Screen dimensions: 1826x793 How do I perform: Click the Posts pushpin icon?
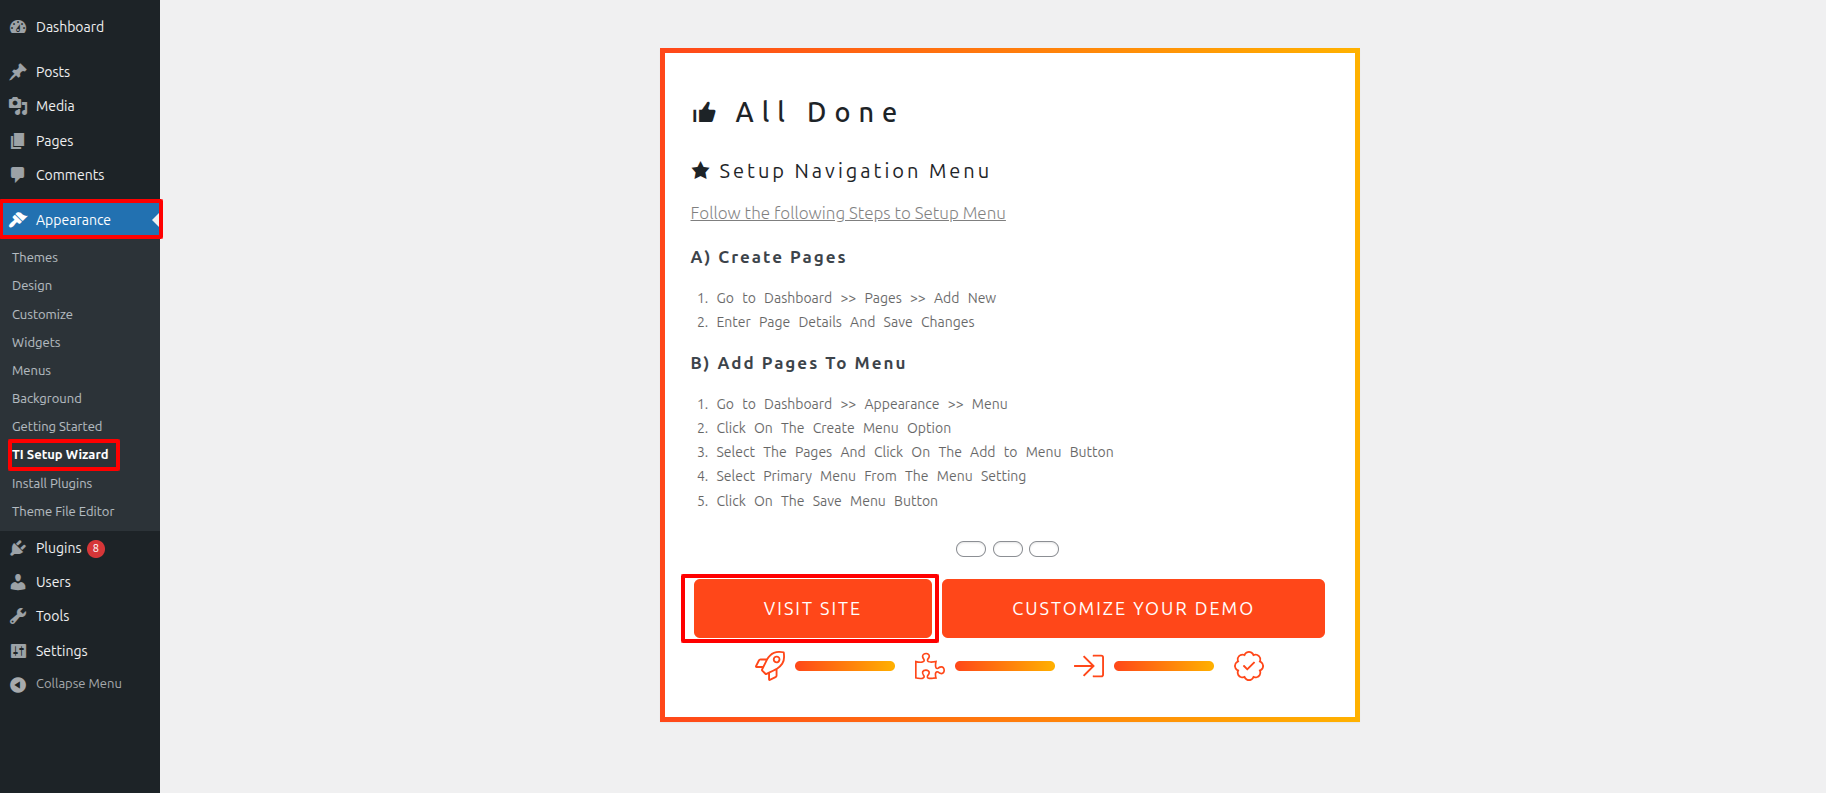pyautogui.click(x=18, y=72)
